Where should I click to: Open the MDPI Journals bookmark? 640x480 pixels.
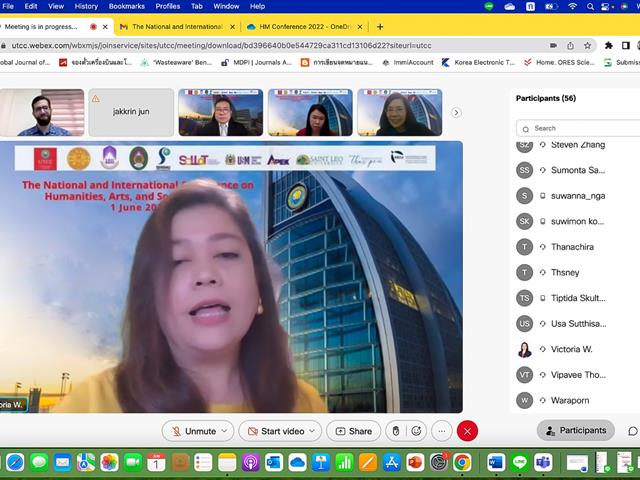coord(256,62)
